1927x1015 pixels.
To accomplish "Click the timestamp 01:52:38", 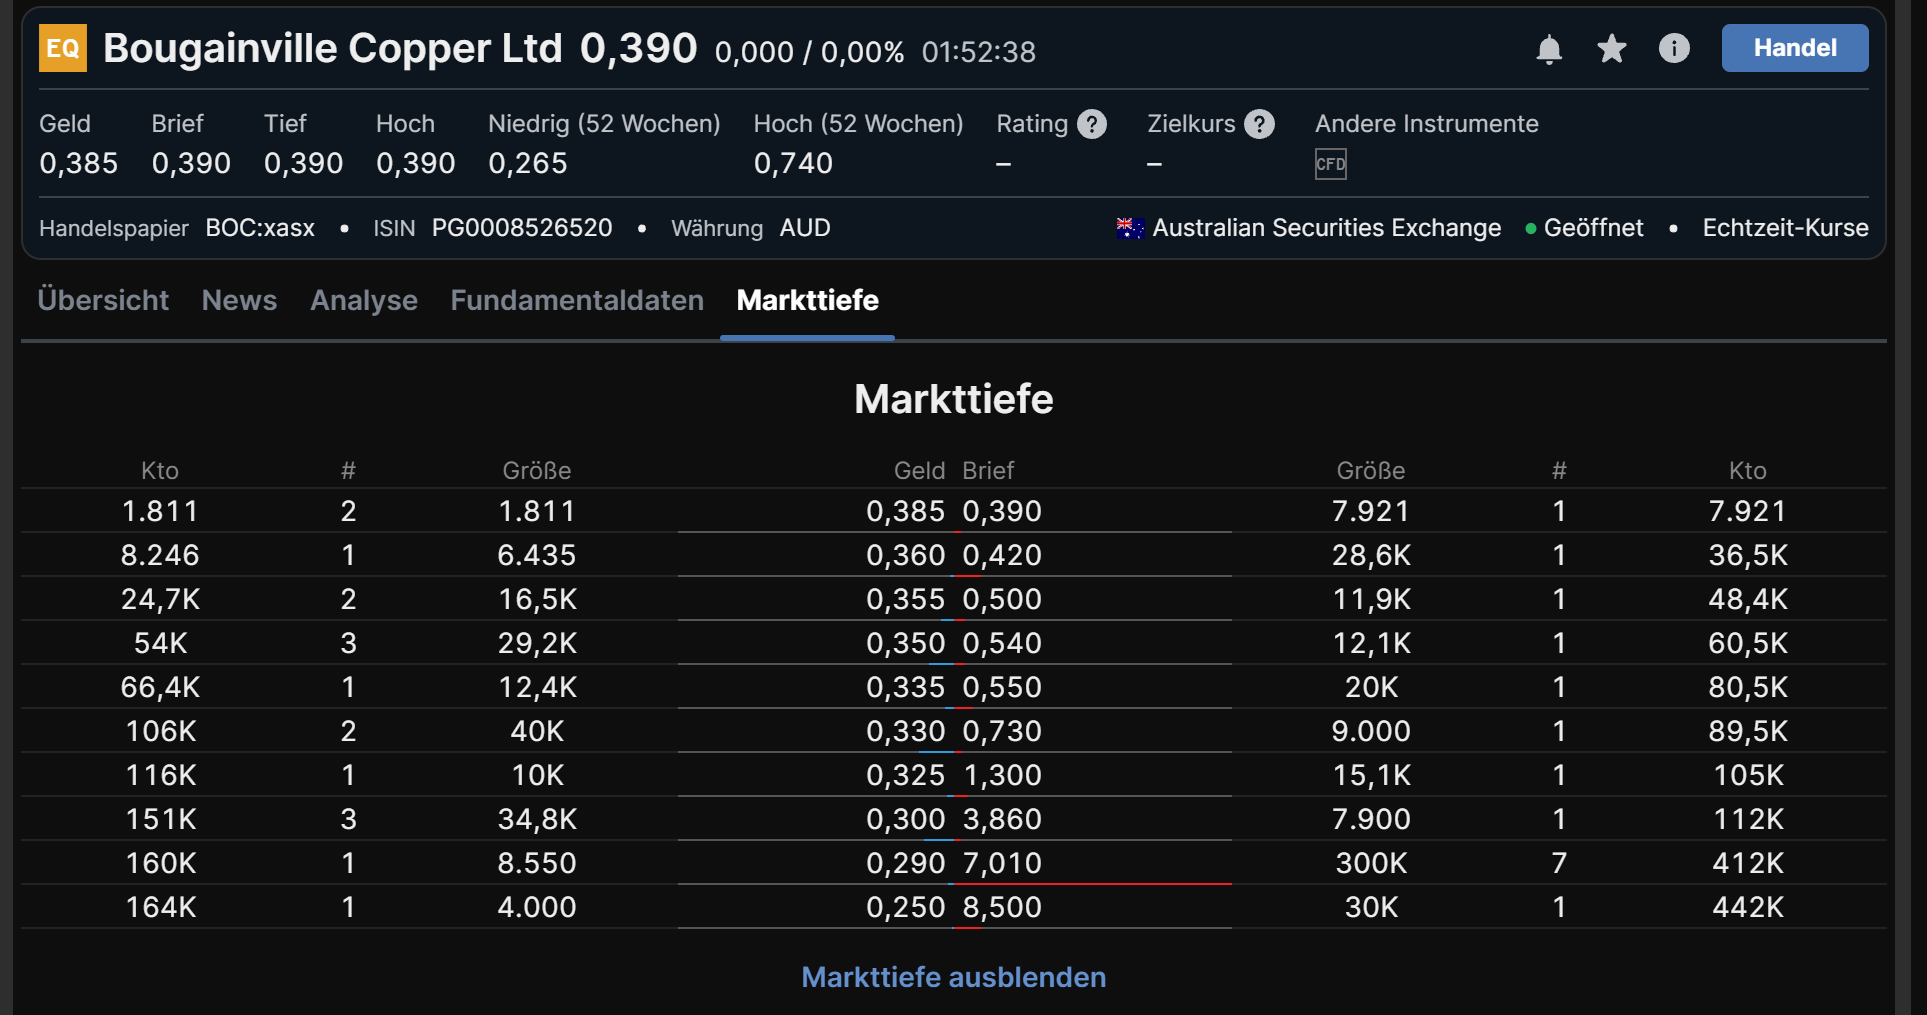I will pyautogui.click(x=979, y=52).
